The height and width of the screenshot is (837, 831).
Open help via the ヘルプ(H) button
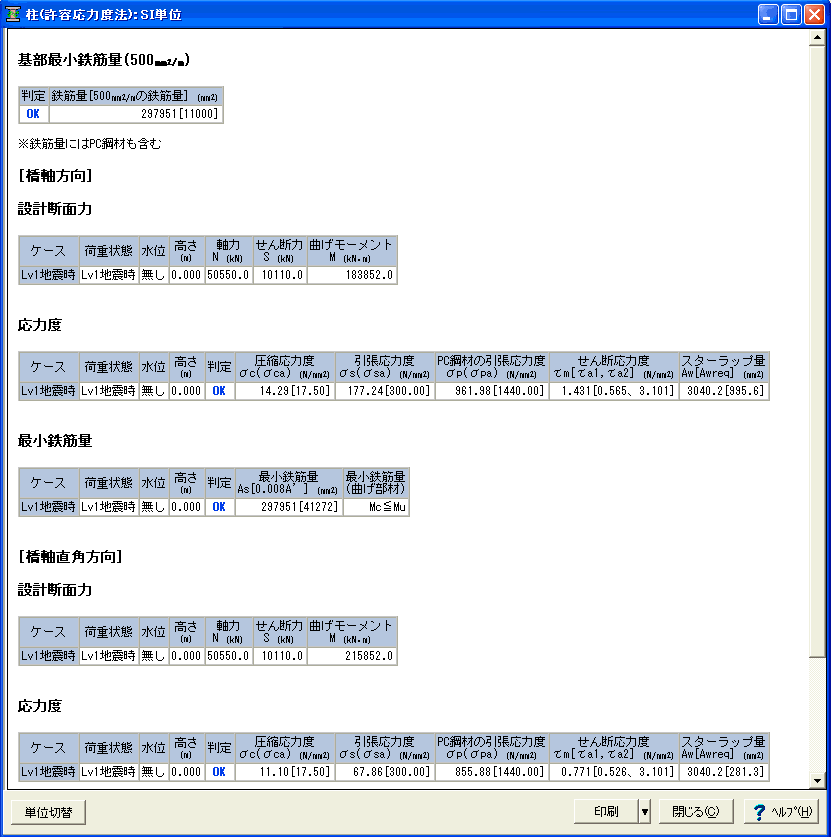click(782, 812)
